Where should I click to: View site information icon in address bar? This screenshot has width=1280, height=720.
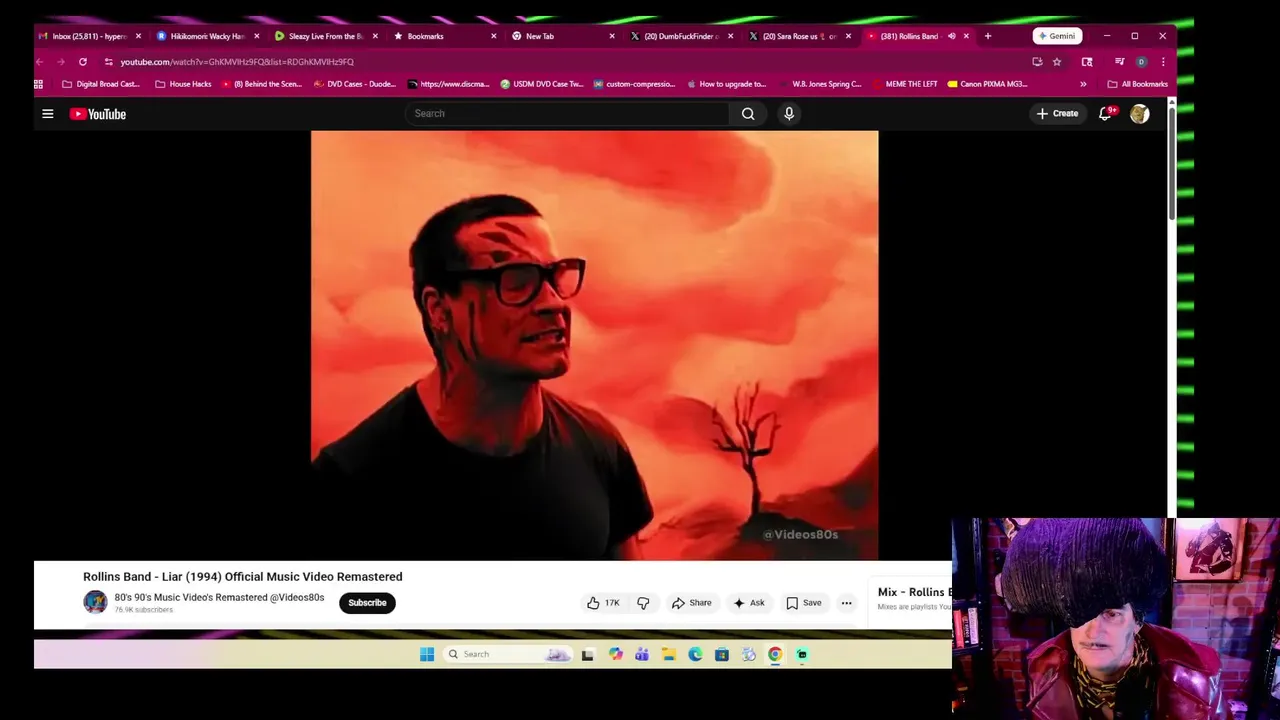(108, 62)
